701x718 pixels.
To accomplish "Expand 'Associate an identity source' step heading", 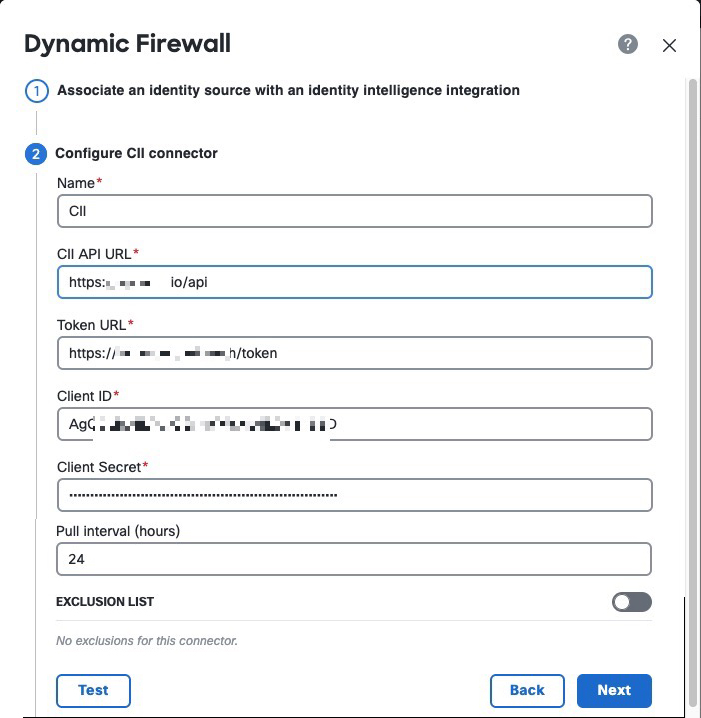I will (x=288, y=90).
